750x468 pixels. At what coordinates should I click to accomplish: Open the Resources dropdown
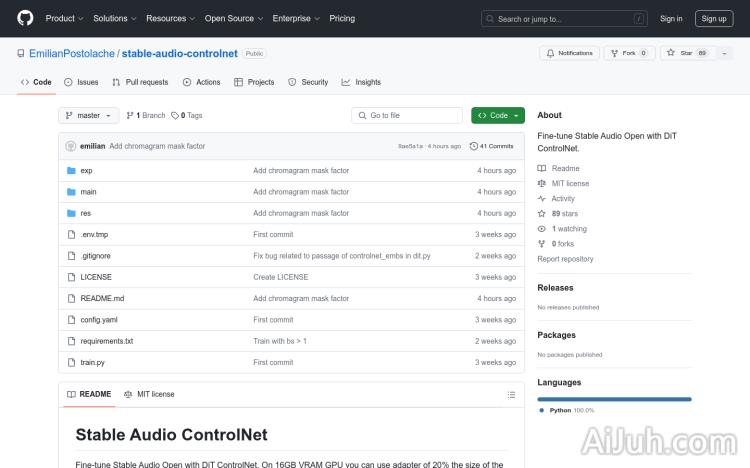[x=170, y=18]
